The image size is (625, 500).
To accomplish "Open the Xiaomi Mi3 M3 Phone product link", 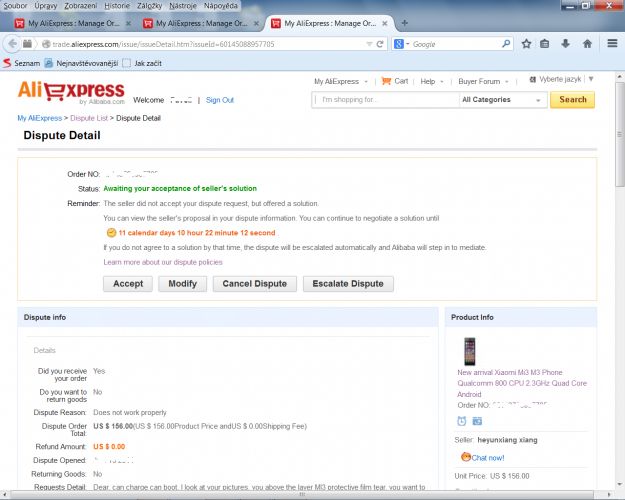I will tap(522, 383).
